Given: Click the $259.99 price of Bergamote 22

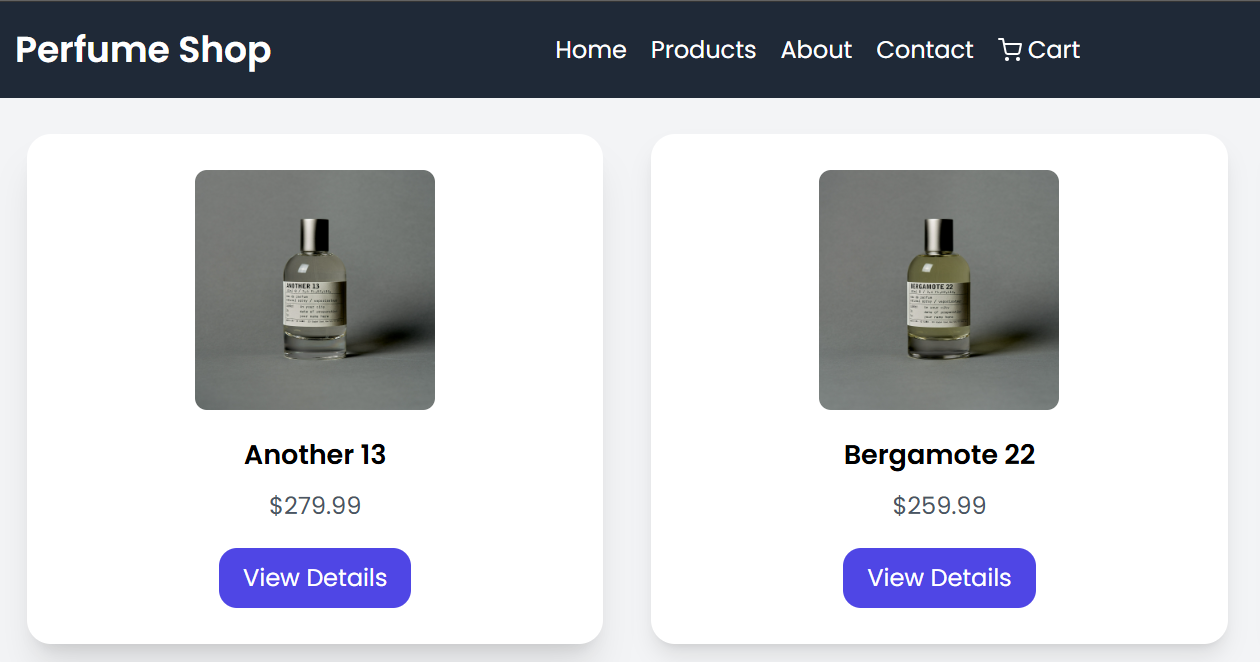Looking at the screenshot, I should [938, 505].
